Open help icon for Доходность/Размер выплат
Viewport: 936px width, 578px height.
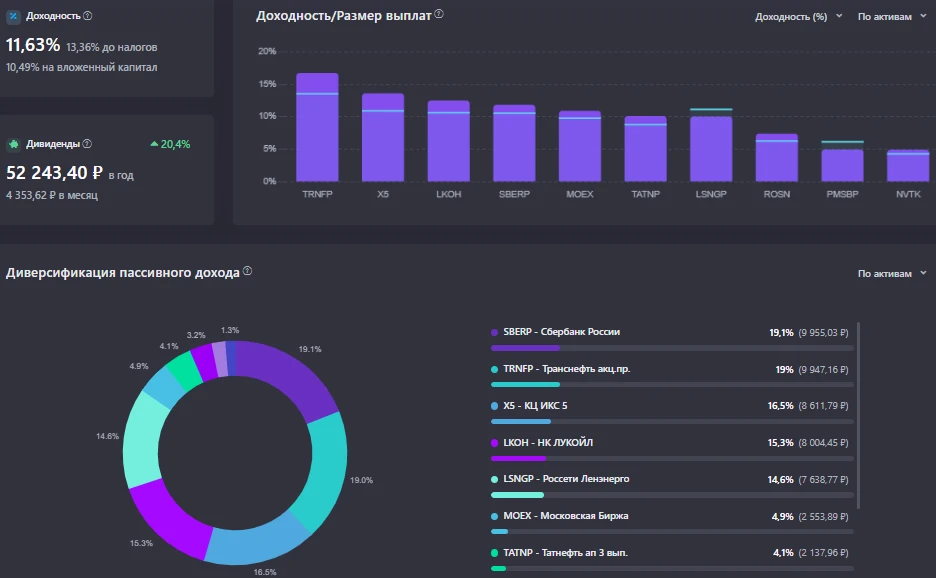[439, 14]
